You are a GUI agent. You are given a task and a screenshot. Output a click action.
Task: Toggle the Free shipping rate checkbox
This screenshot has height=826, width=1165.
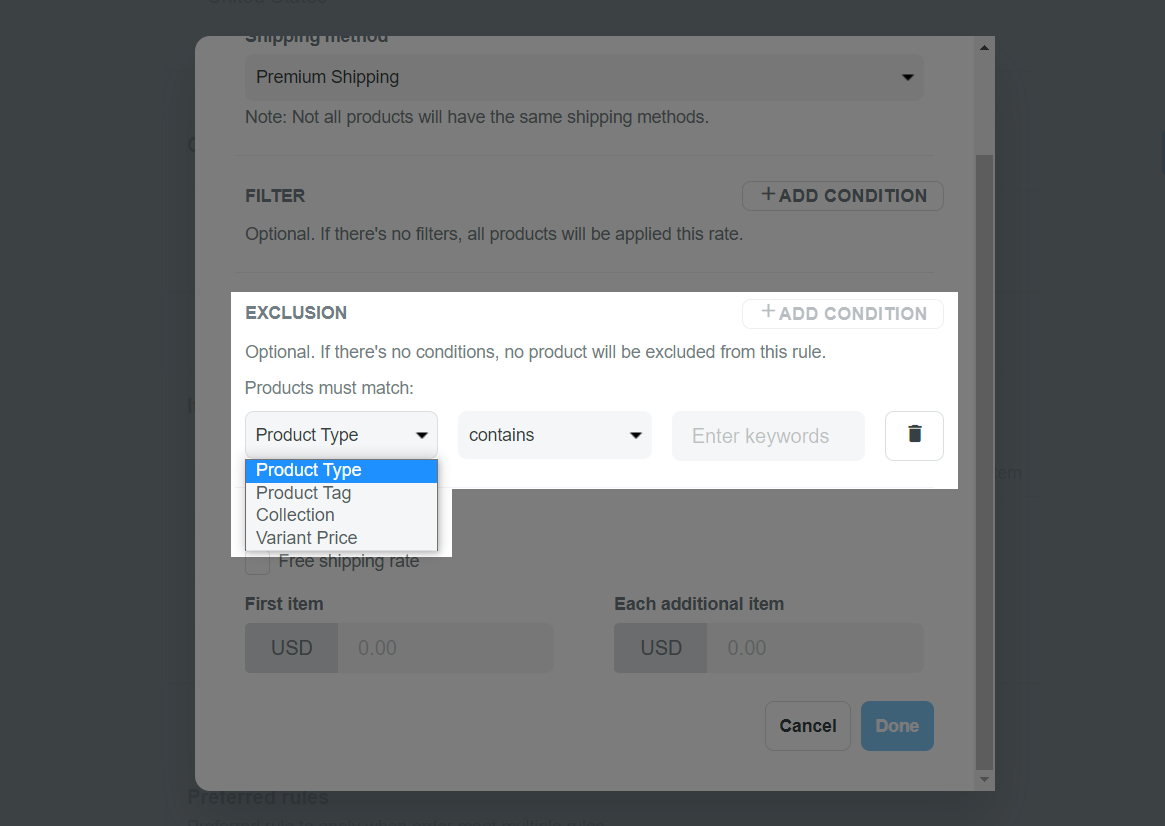(x=258, y=562)
